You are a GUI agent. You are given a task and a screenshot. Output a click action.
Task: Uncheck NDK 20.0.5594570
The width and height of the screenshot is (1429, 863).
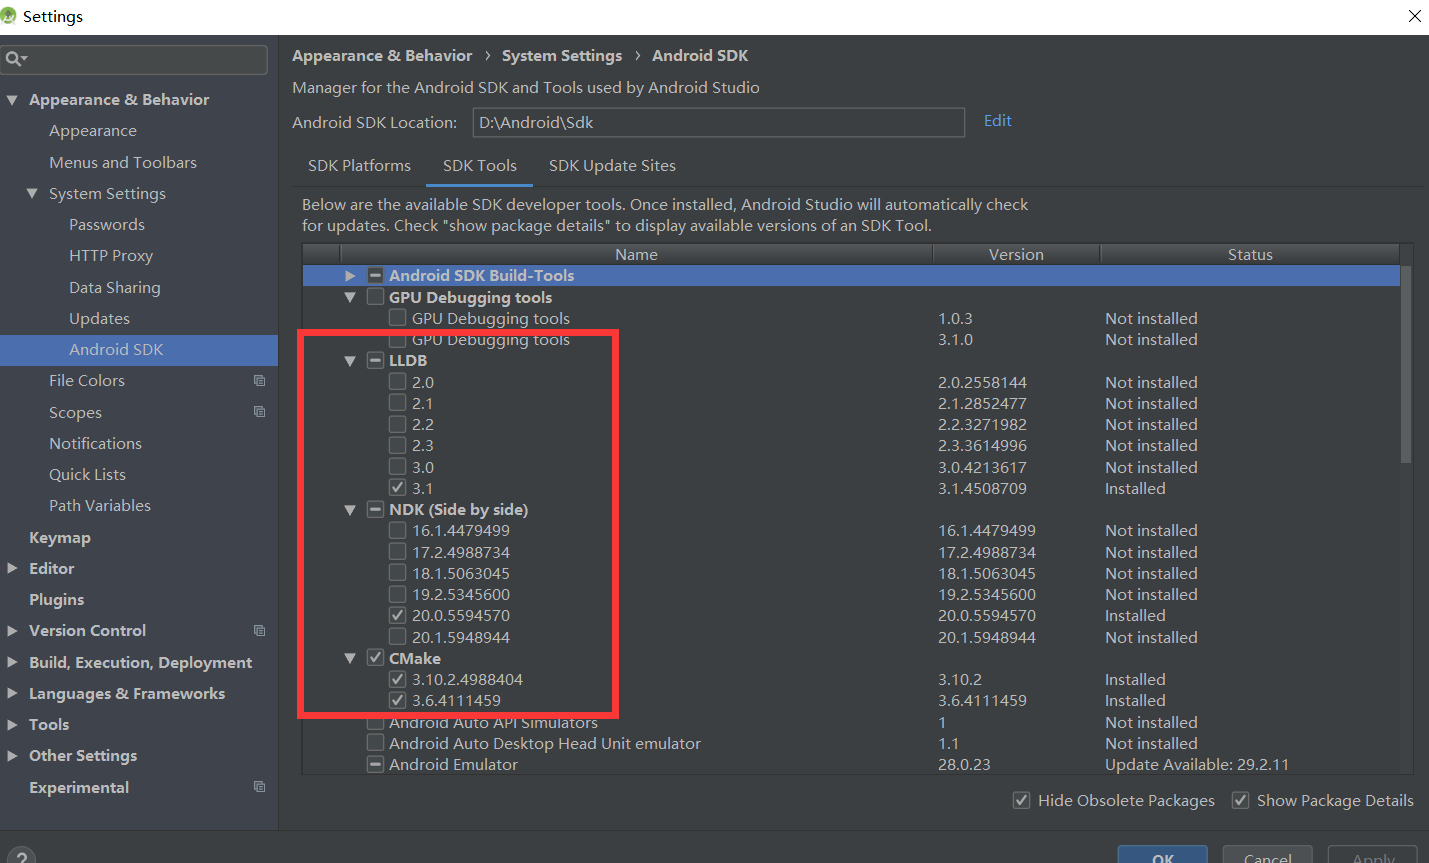coord(398,615)
